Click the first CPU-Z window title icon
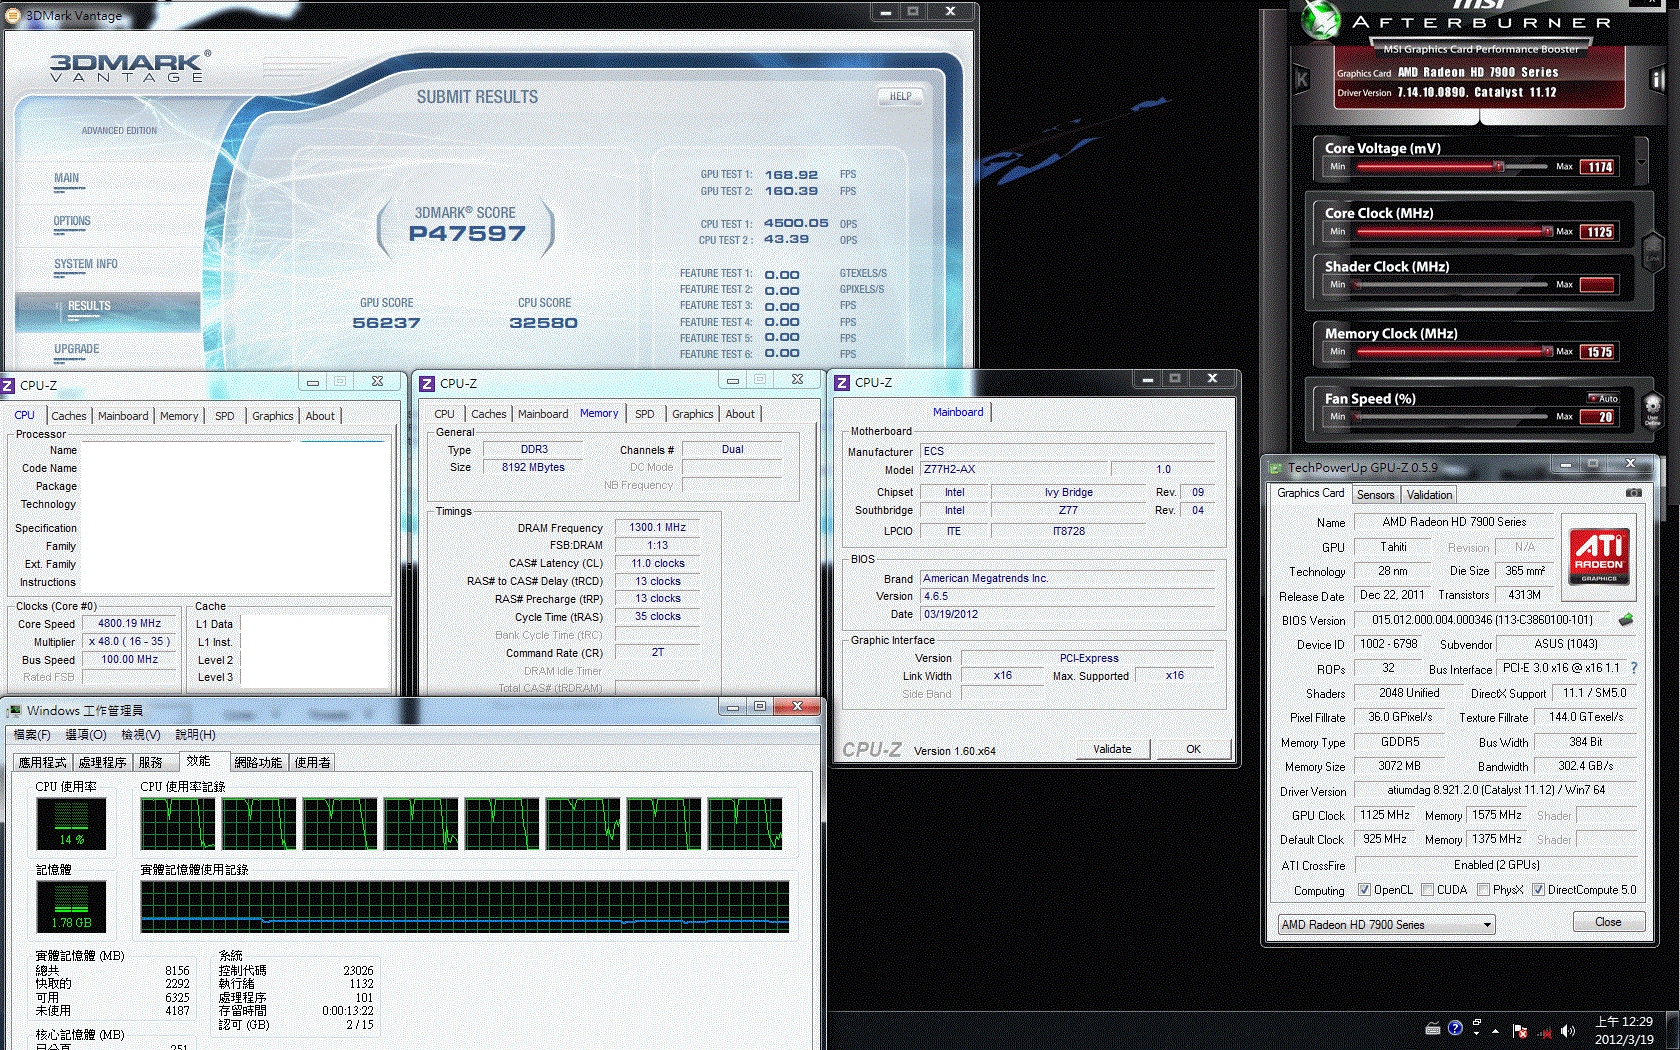 pos(8,385)
